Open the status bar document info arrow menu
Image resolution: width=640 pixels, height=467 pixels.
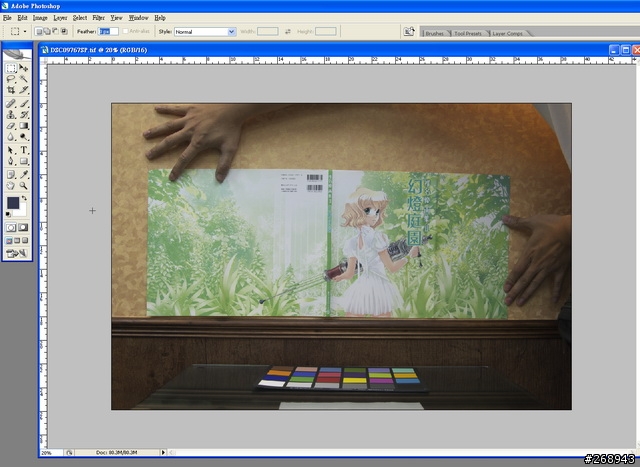point(163,452)
